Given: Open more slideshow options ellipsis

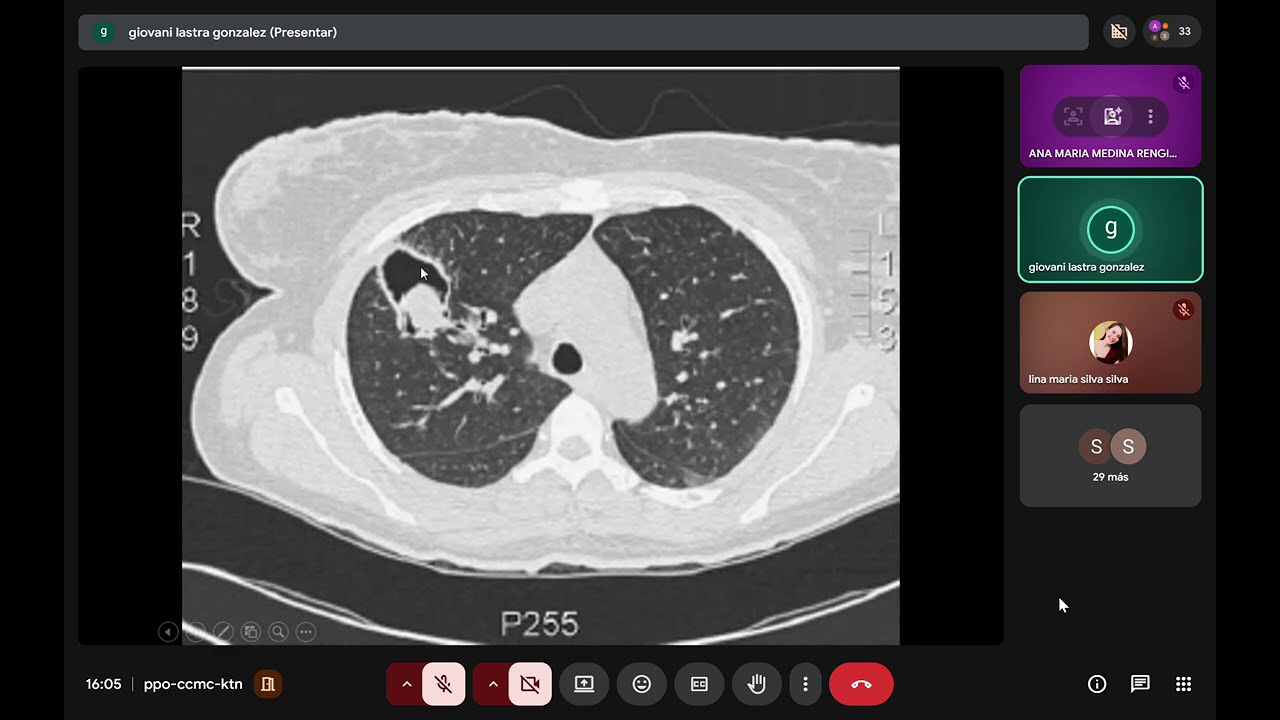Looking at the screenshot, I should pos(306,632).
